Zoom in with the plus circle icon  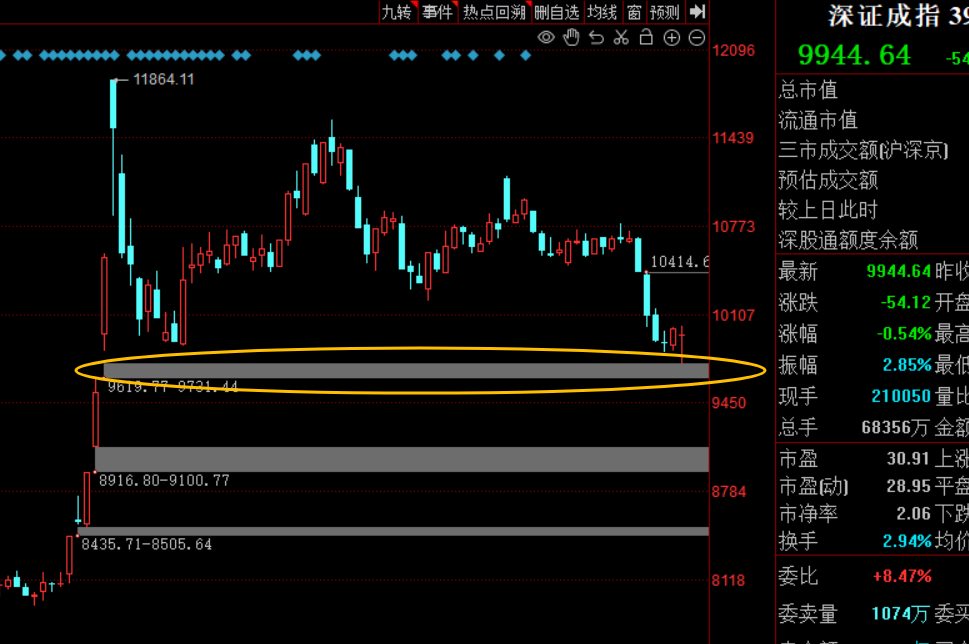671,38
